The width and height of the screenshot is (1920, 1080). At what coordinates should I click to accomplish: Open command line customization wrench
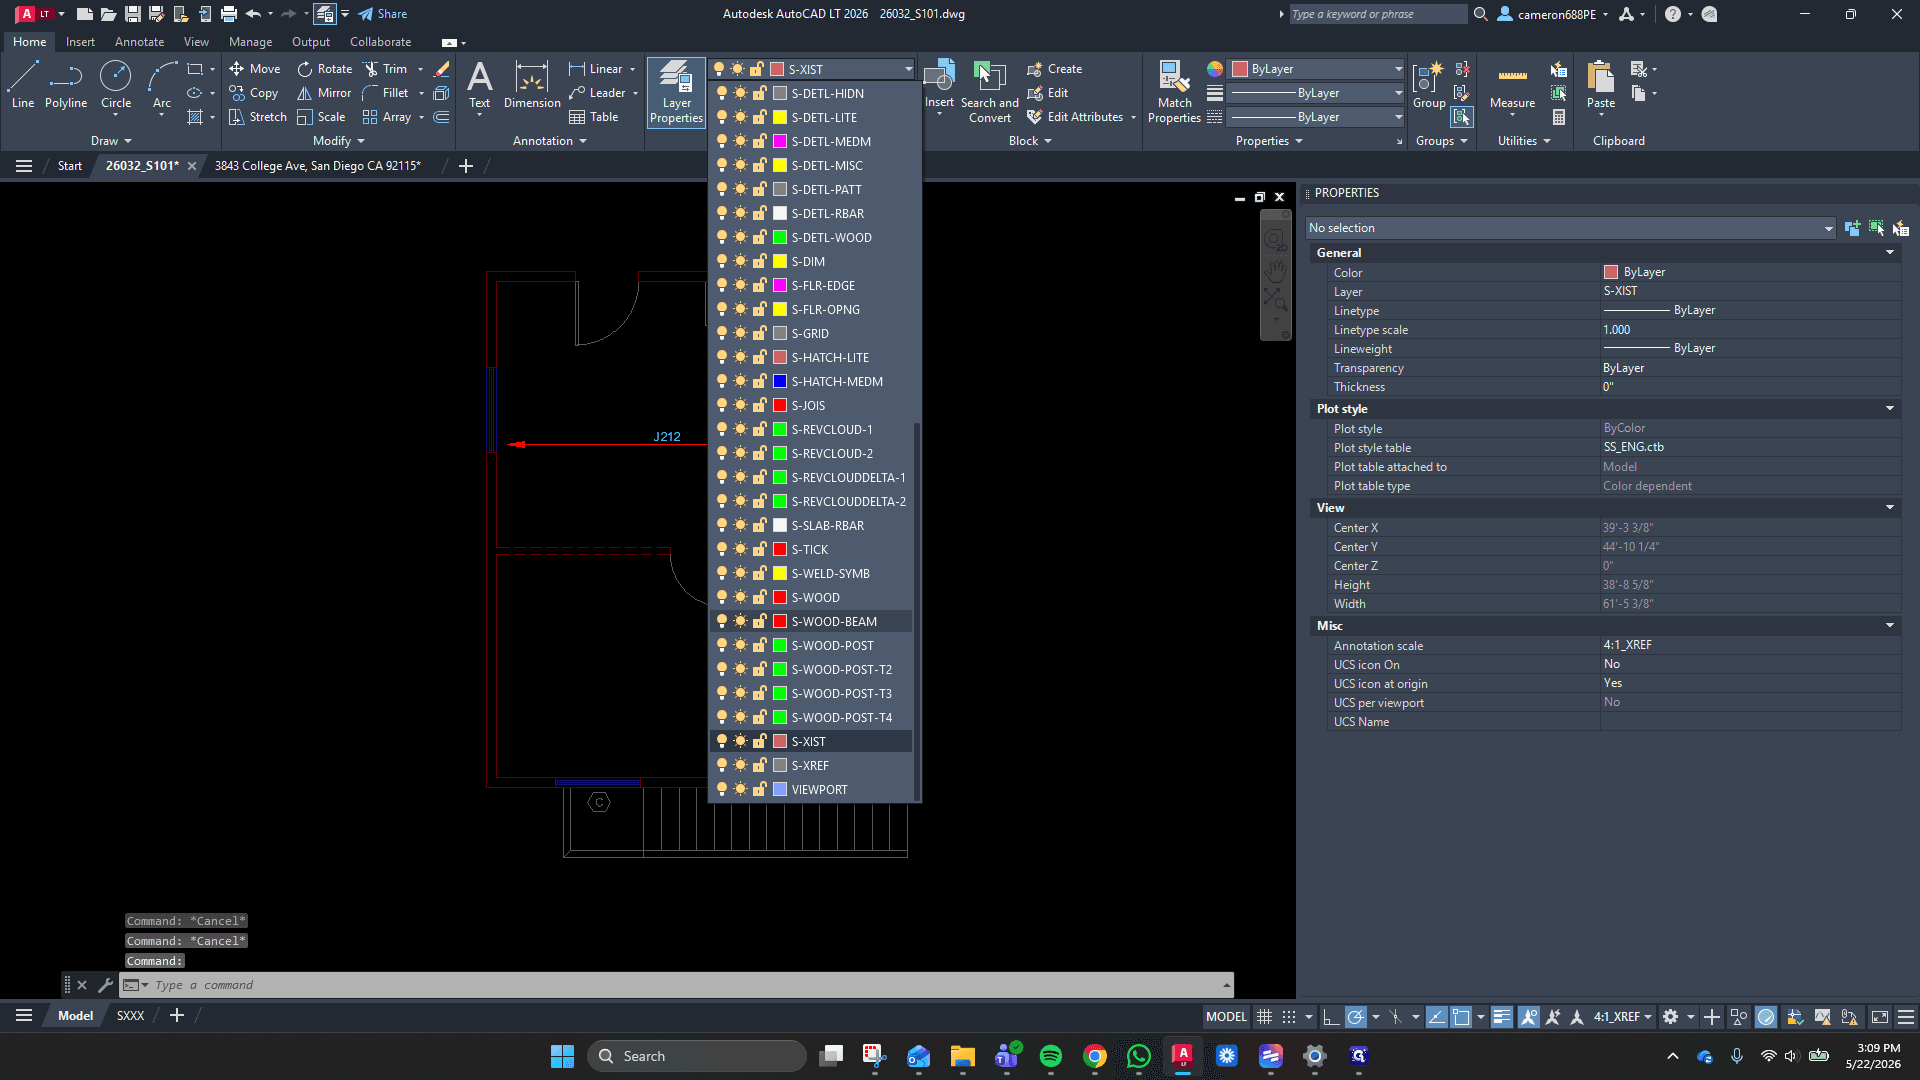tap(105, 985)
